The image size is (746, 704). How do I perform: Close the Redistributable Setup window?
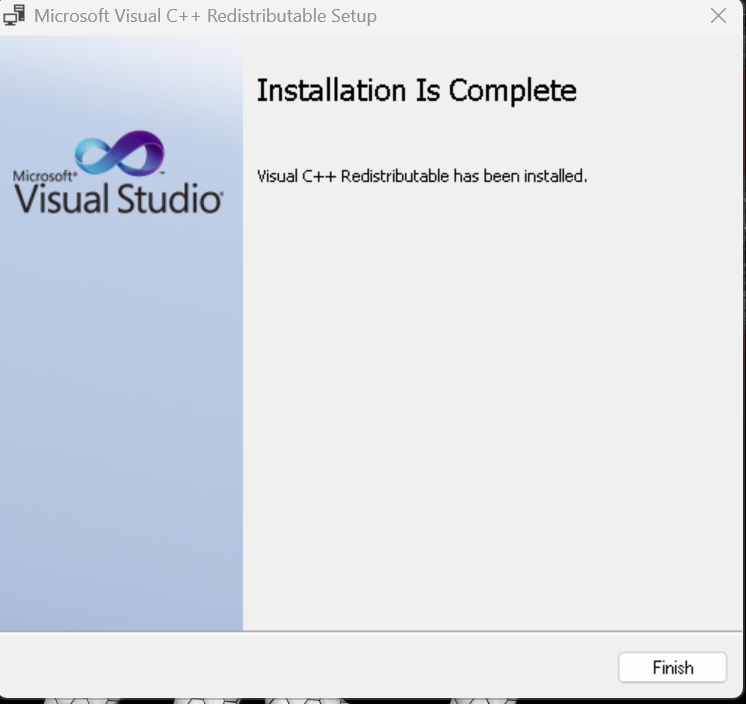coord(718,16)
